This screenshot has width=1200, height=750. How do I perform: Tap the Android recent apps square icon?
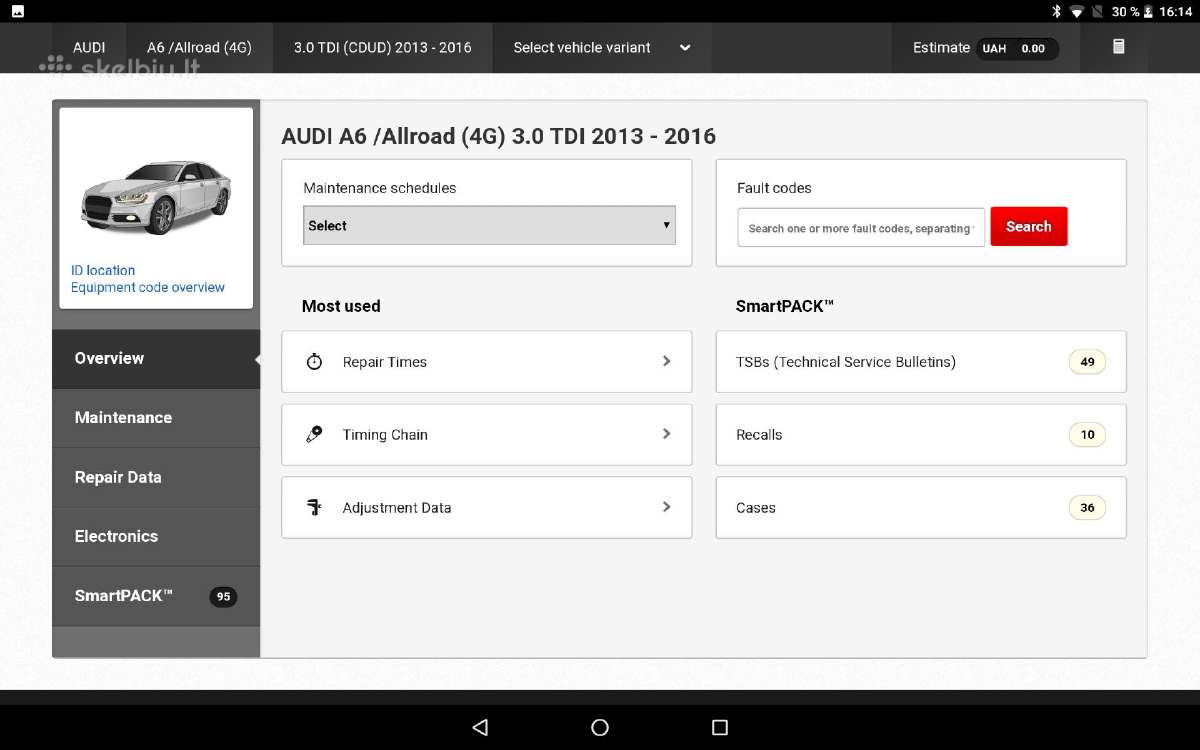720,727
